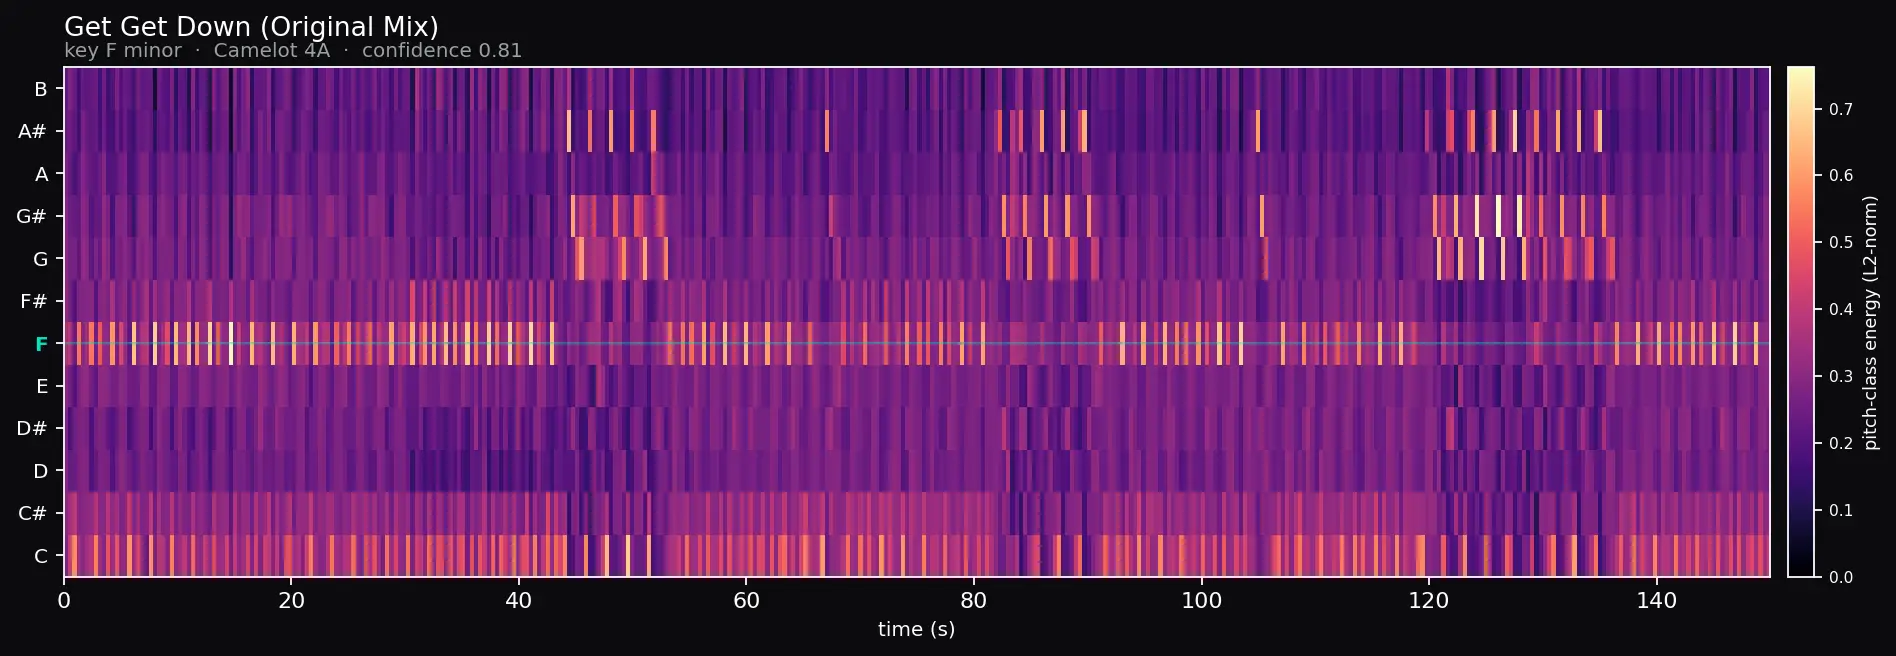Click the 0.1 colorbar tick label

tap(1841, 510)
